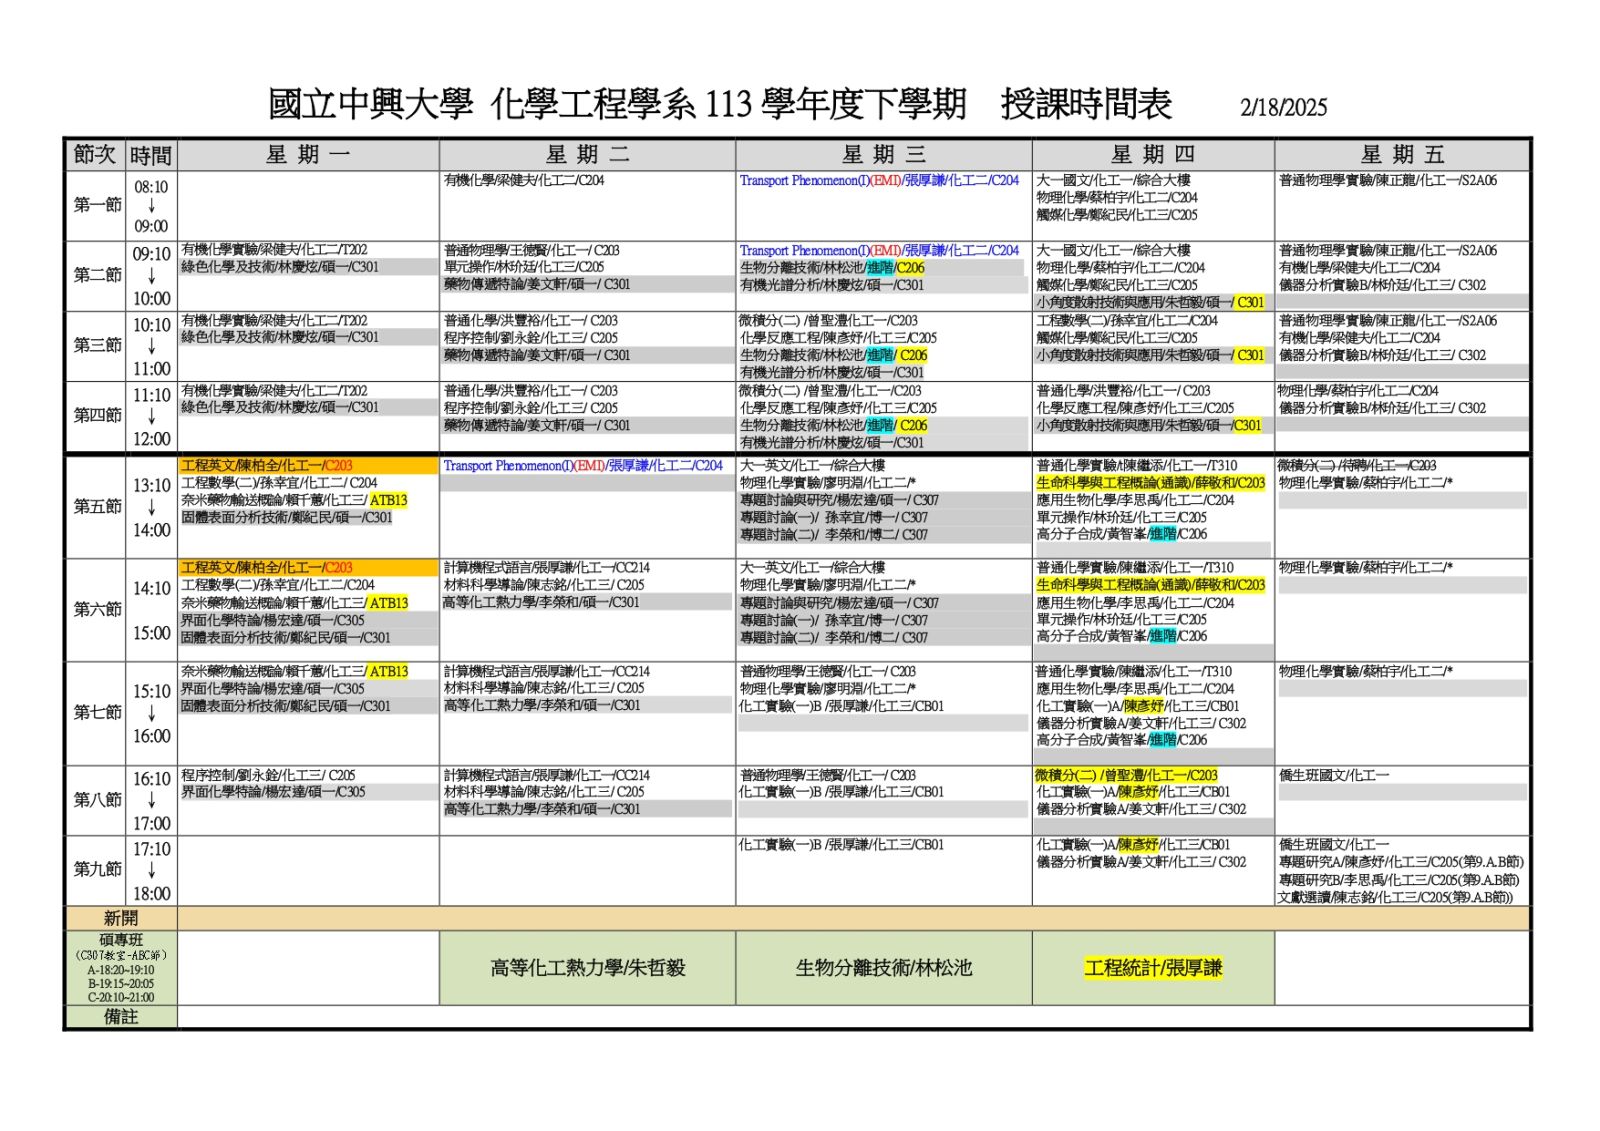Click the '第八節' row label
The image size is (1600, 1131).
pos(97,800)
